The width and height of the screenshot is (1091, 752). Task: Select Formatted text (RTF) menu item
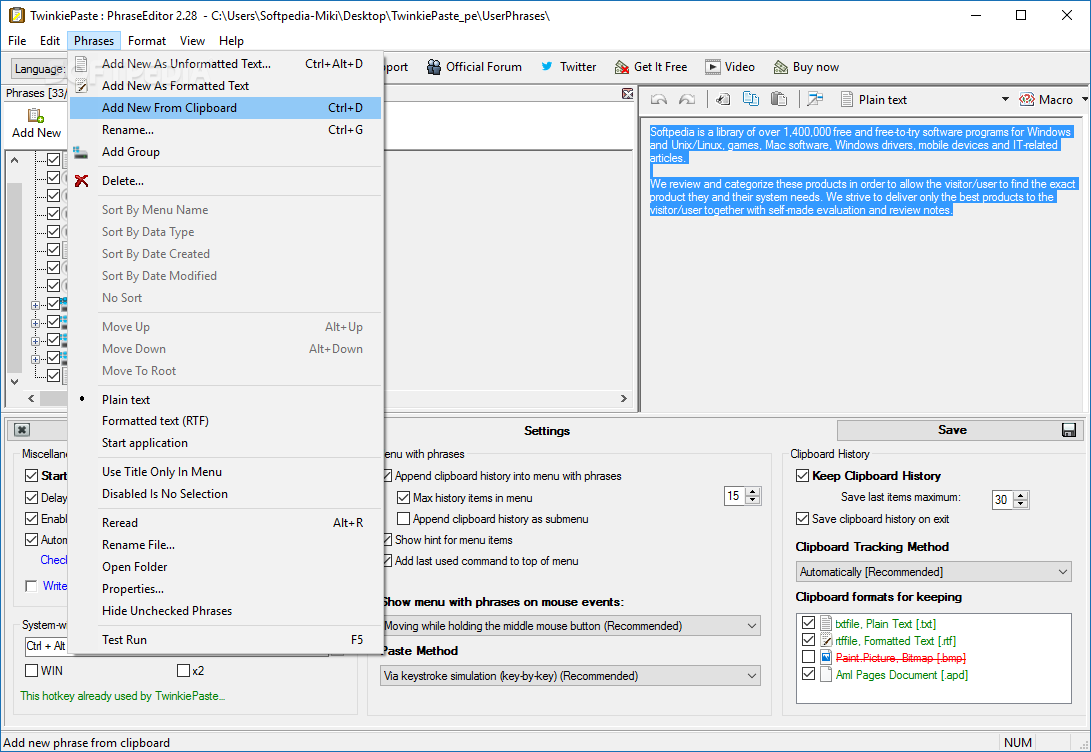225,421
